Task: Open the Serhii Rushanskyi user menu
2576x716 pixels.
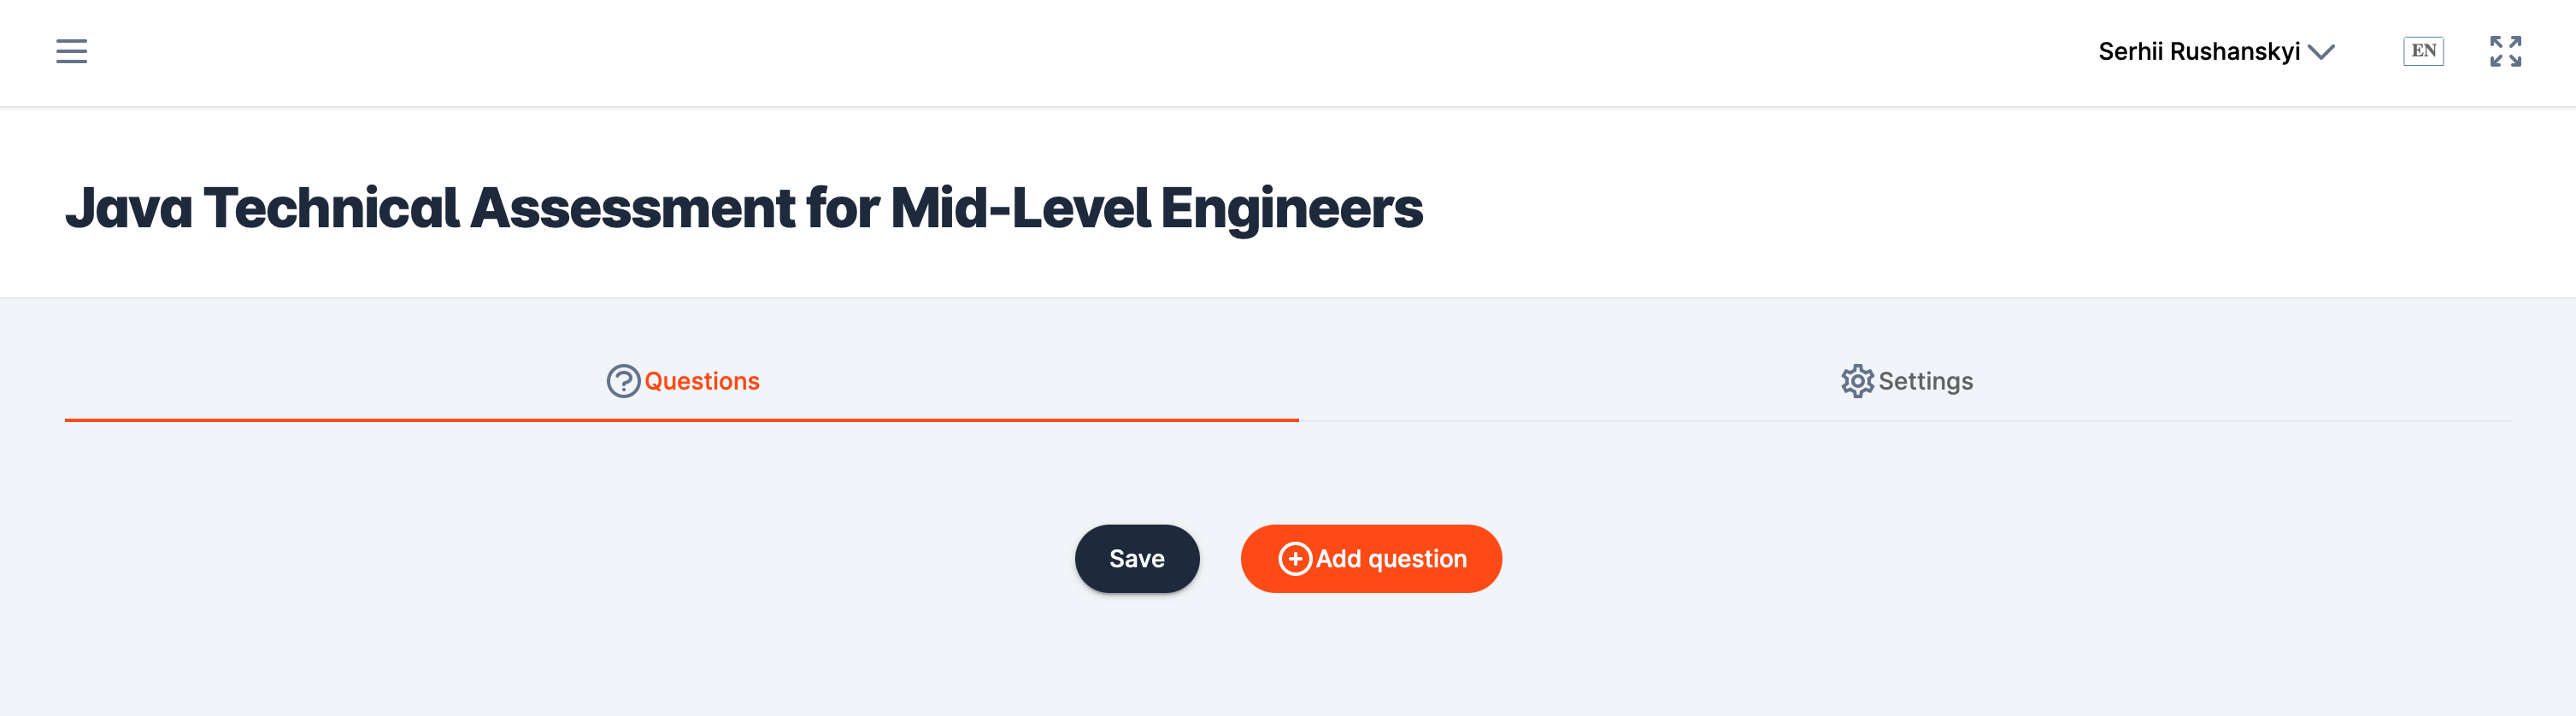Action: tap(2216, 52)
